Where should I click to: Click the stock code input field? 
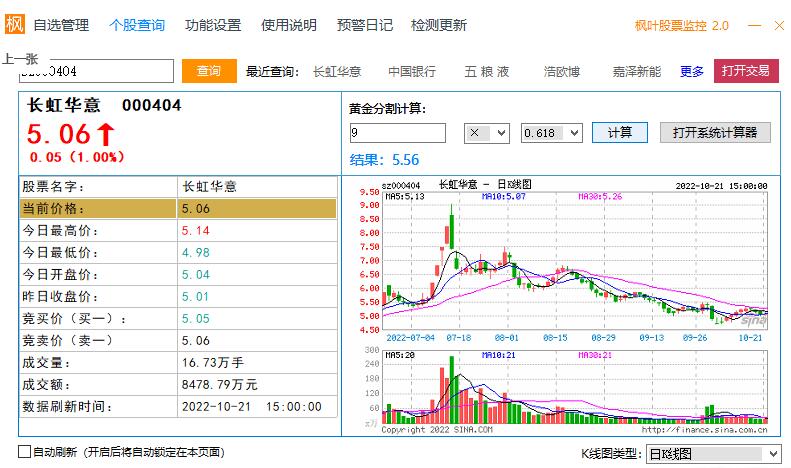coord(95,71)
